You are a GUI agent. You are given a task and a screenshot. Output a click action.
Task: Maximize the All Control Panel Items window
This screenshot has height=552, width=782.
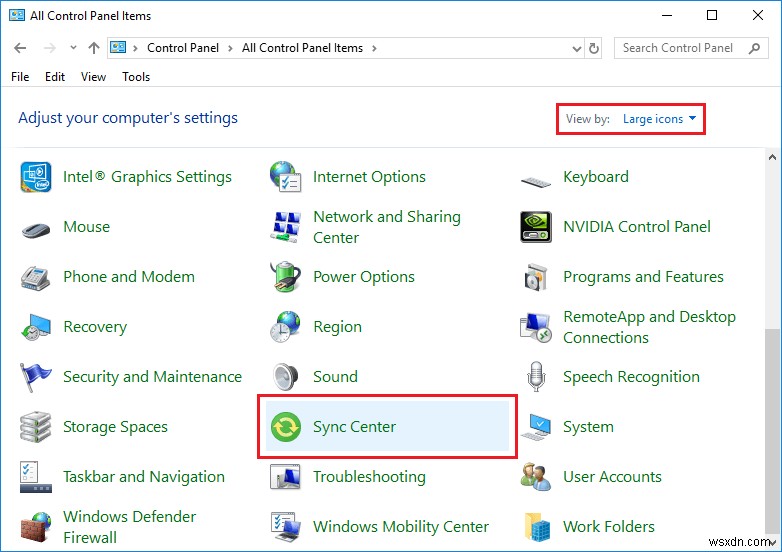click(712, 15)
